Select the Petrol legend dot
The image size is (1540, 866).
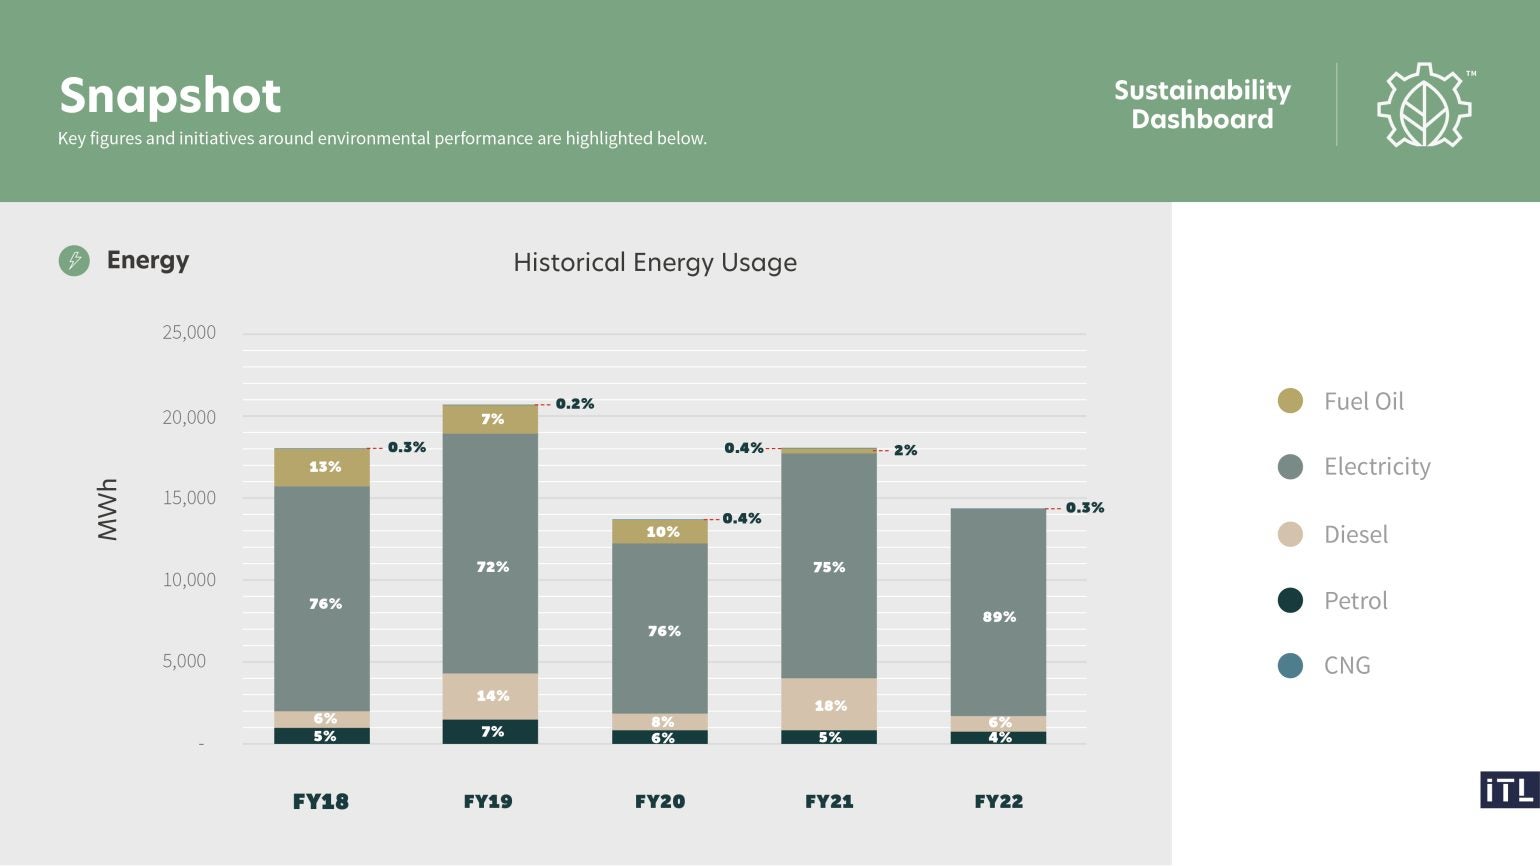(1290, 600)
